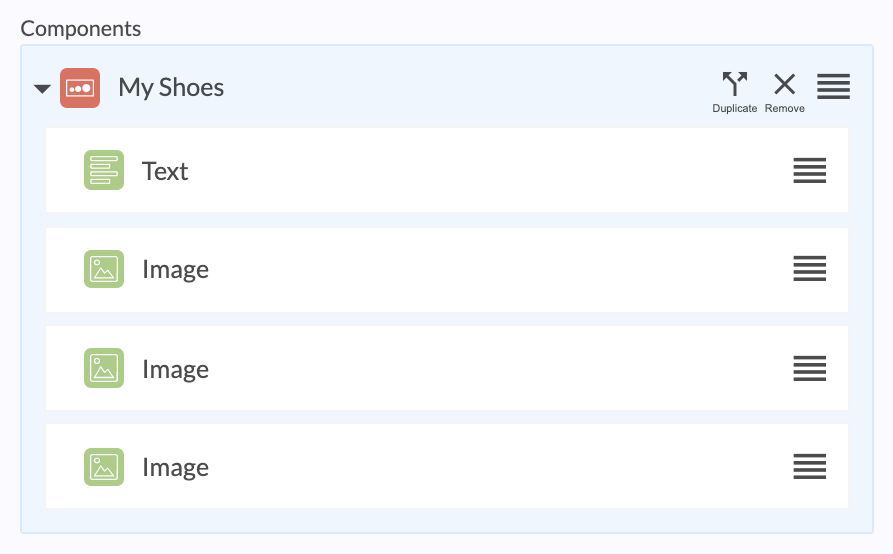Open the Text component row
The image size is (893, 554).
(x=446, y=170)
